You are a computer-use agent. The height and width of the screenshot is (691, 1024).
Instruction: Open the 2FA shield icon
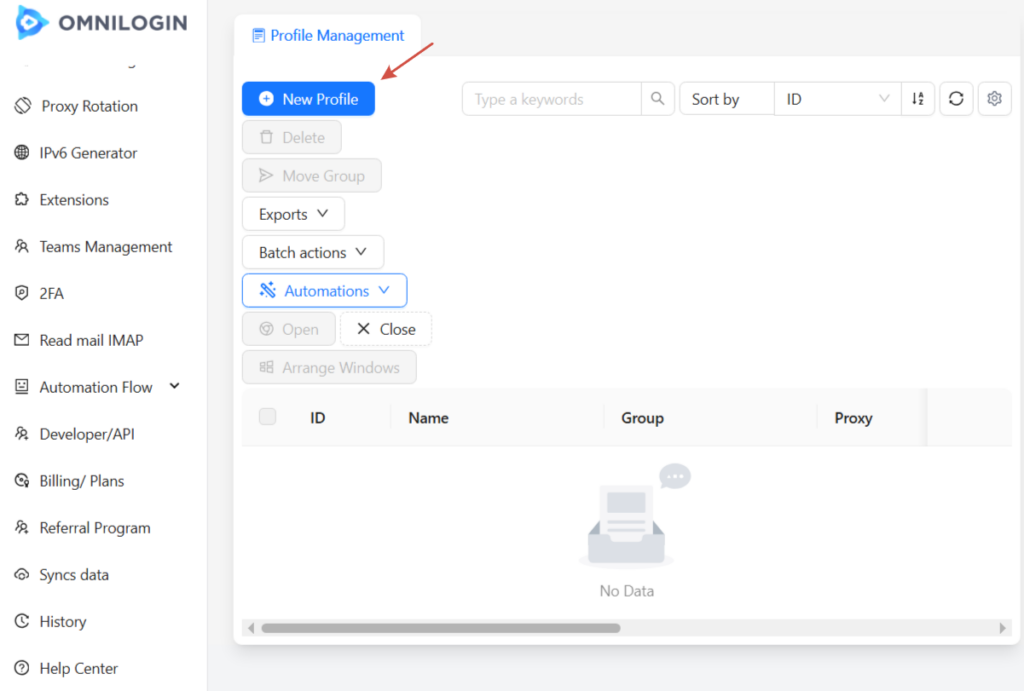tap(21, 293)
